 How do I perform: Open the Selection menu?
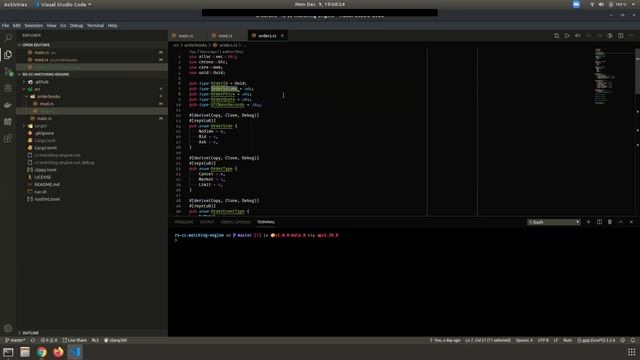point(33,25)
